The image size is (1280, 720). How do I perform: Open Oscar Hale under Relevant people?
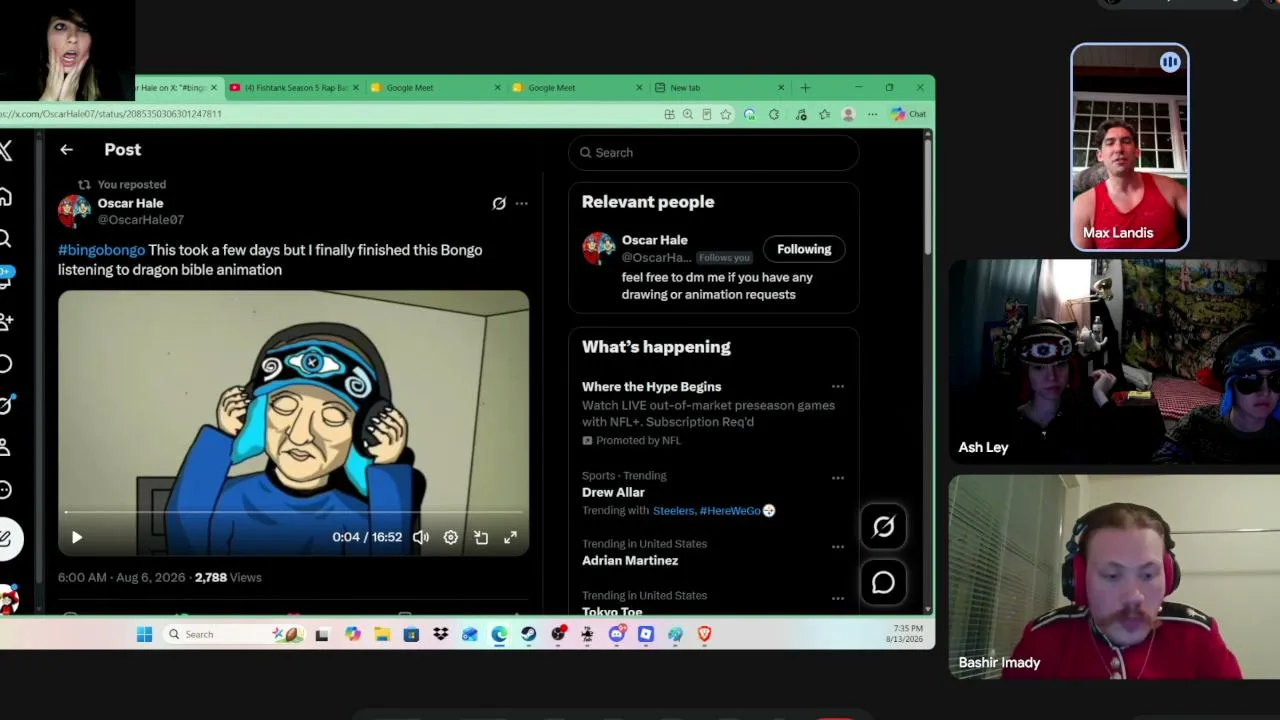click(654, 240)
